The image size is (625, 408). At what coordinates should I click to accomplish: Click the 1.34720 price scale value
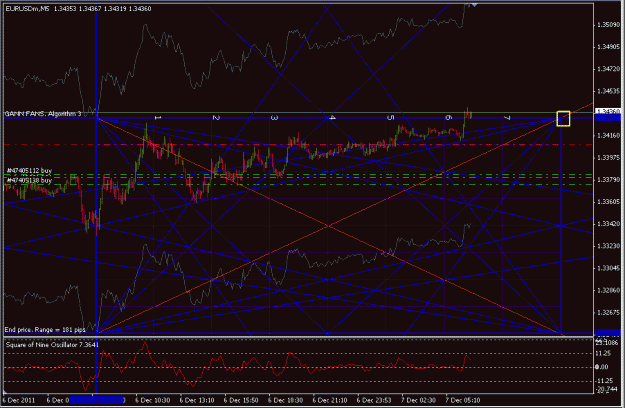tap(609, 69)
